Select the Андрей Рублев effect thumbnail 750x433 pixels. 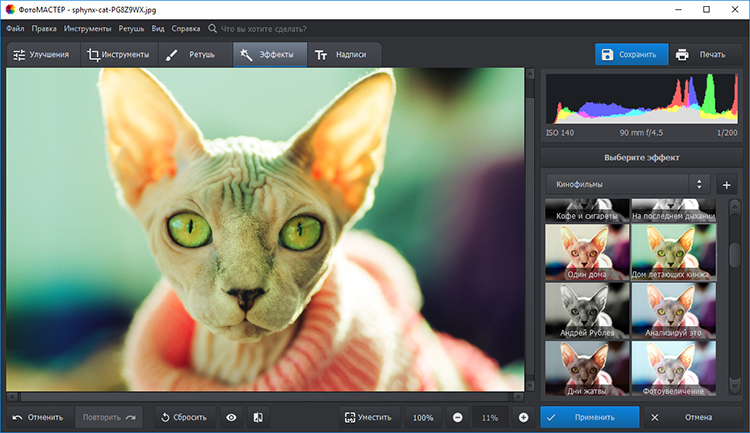(x=585, y=310)
